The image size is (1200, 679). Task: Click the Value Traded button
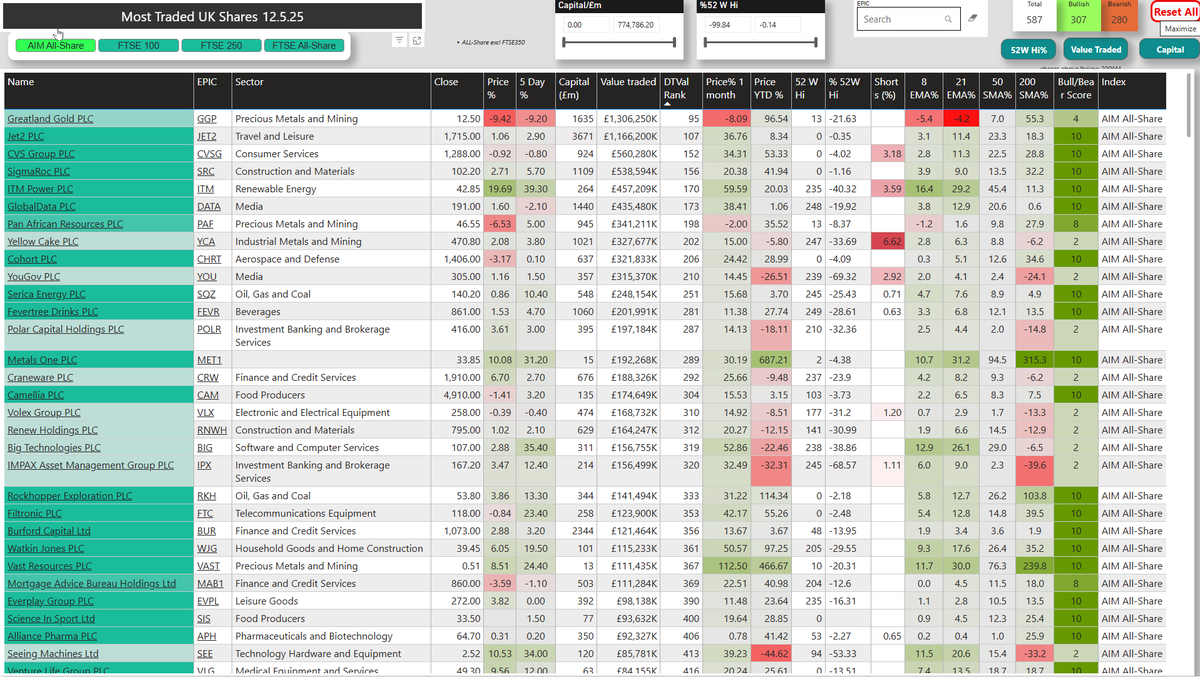1095,49
